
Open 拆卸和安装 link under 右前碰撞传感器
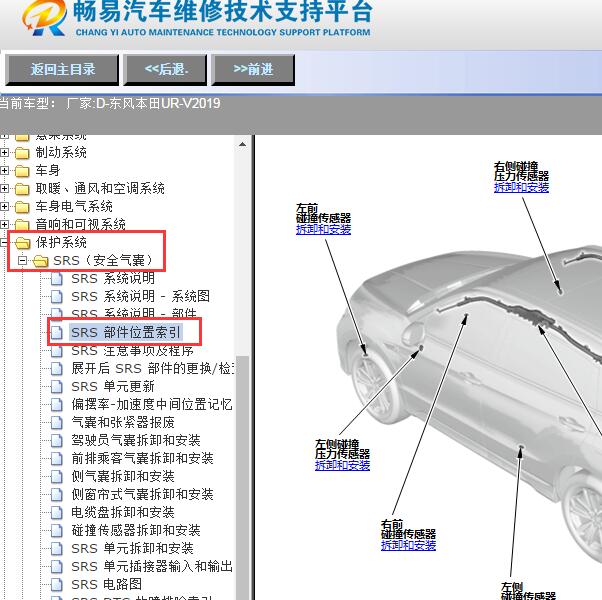pyautogui.click(x=408, y=545)
